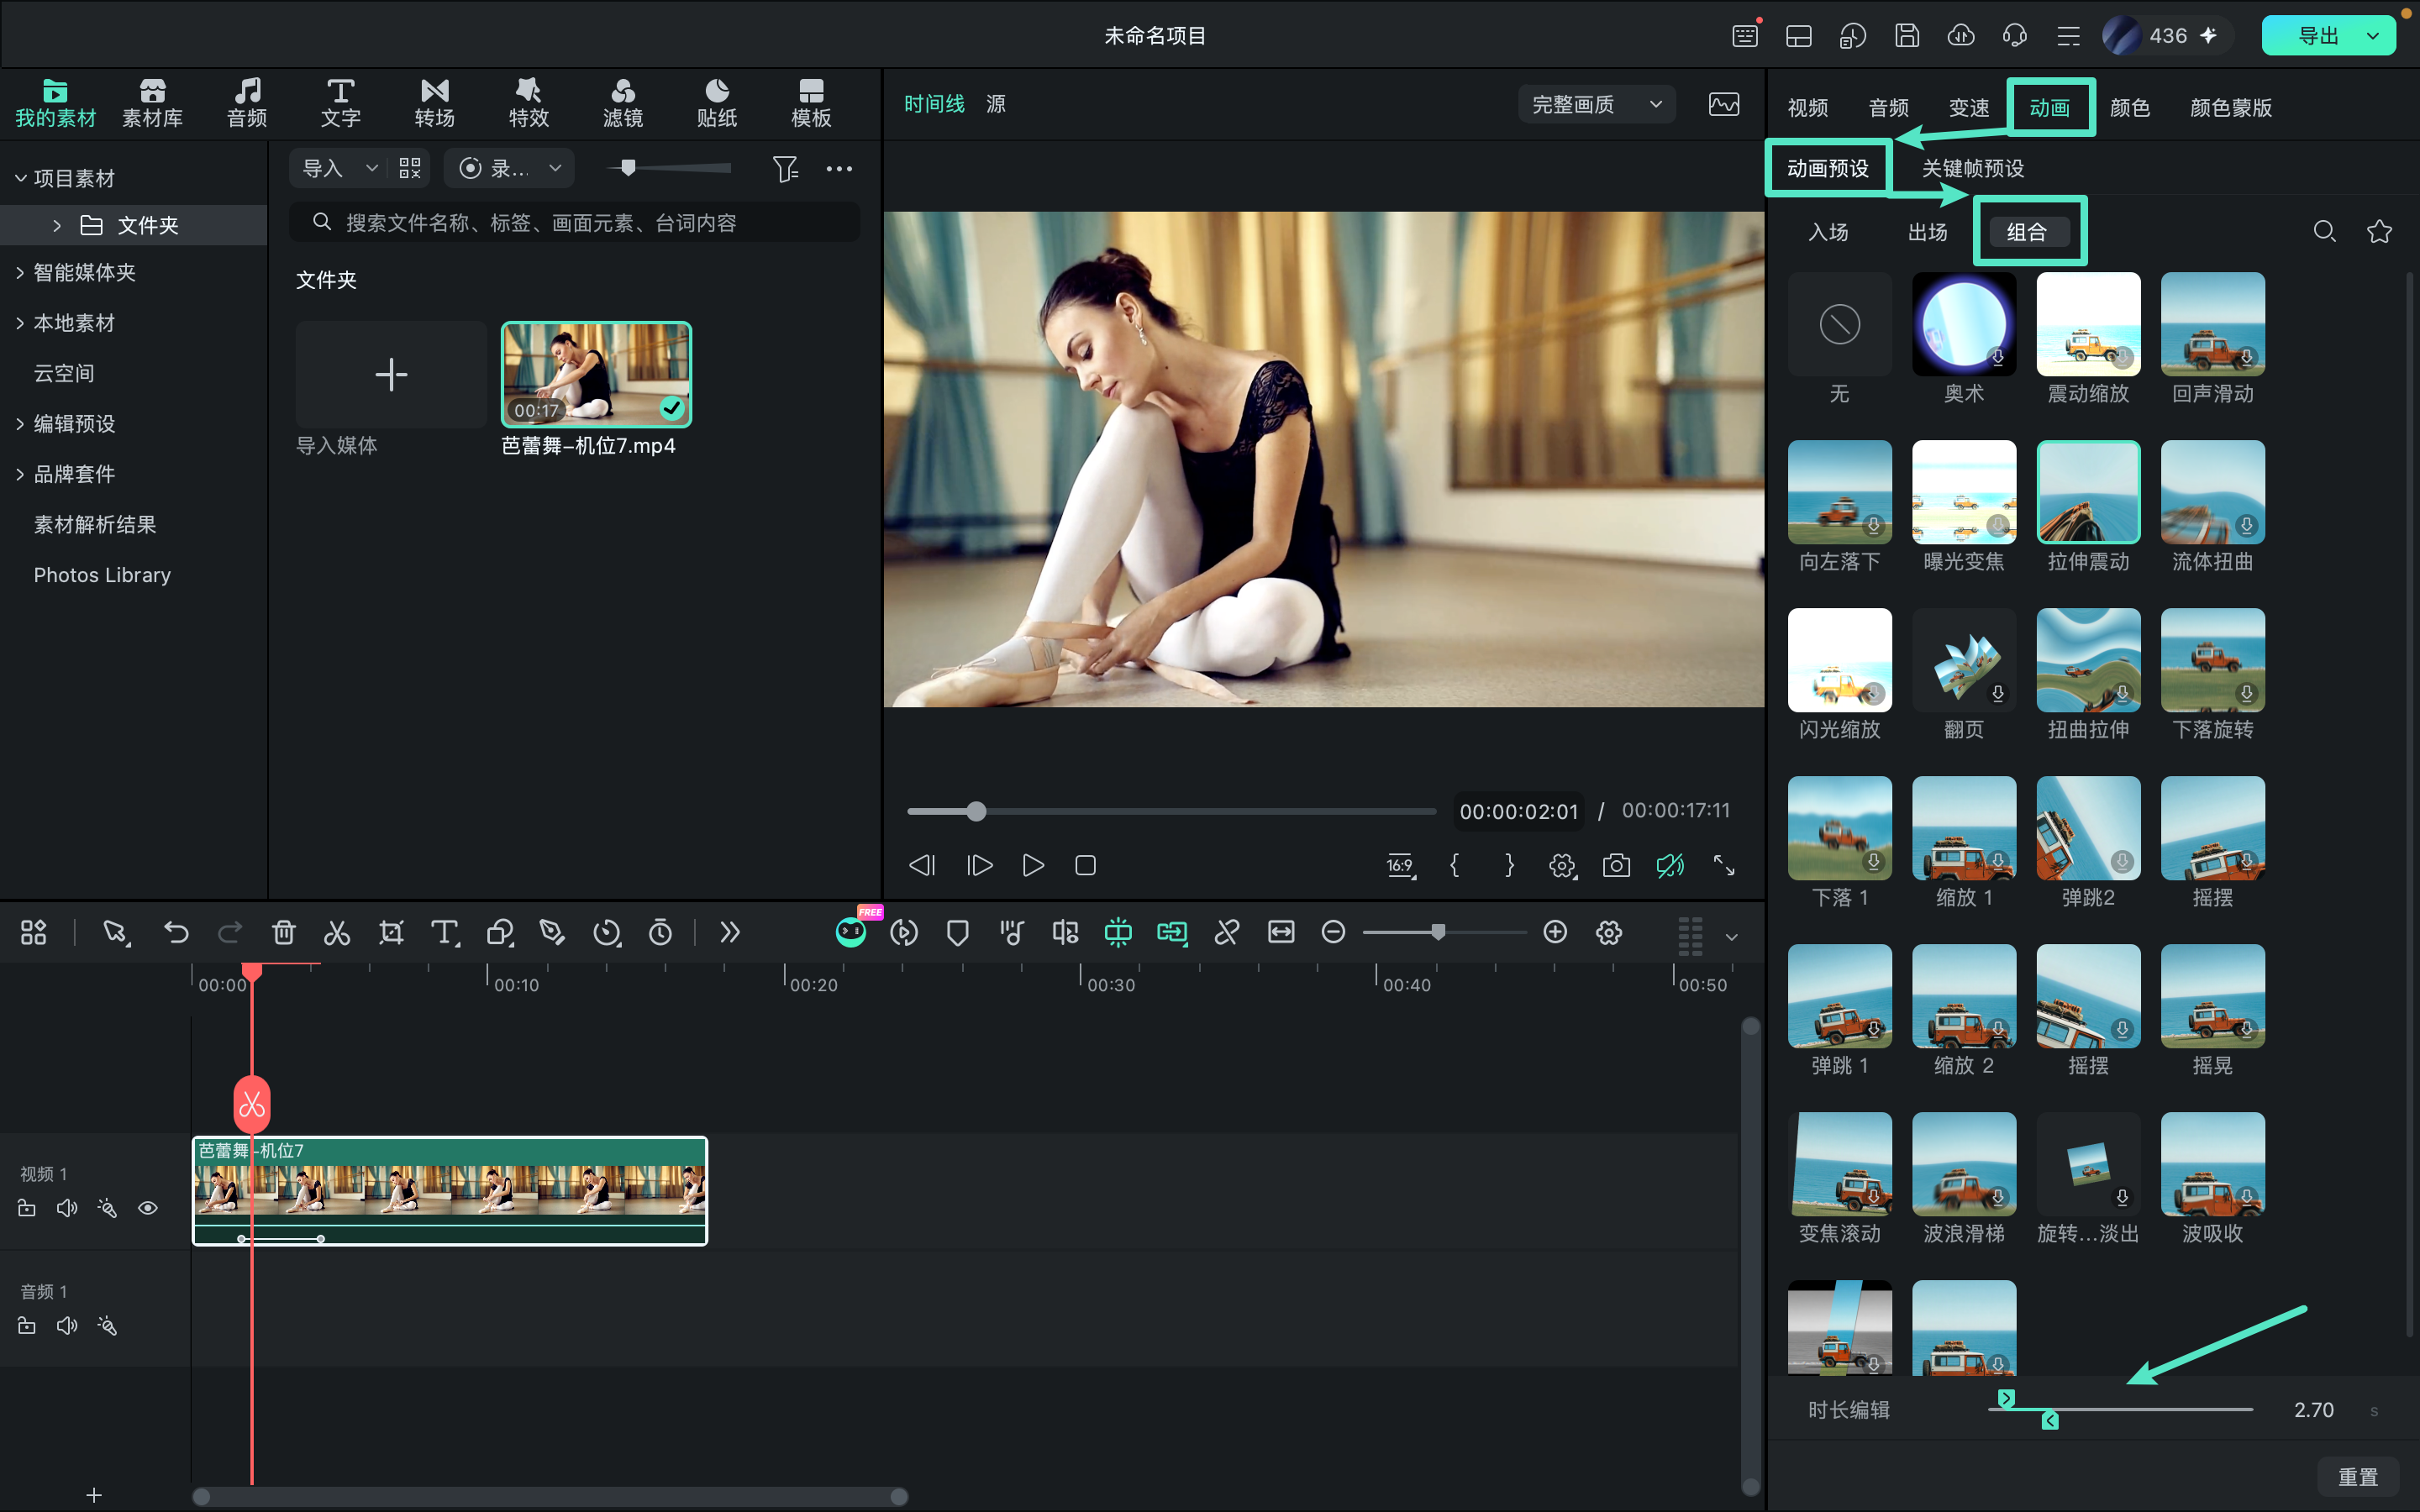Open the Stickers (贴纸) panel
This screenshot has height=1512, width=2420.
click(717, 103)
